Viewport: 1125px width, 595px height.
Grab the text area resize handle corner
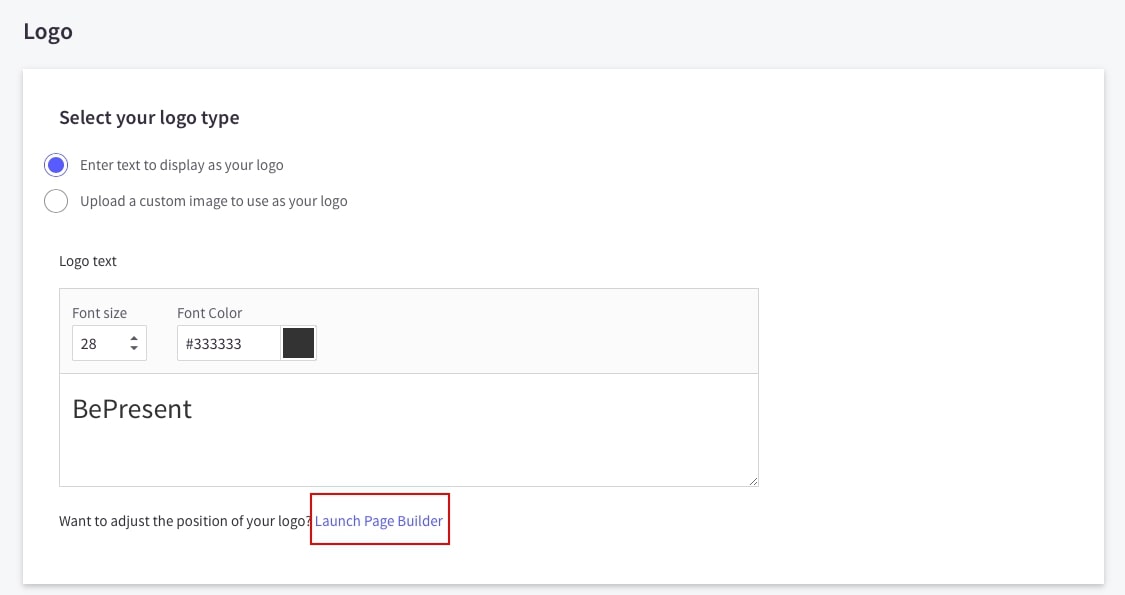(x=751, y=480)
